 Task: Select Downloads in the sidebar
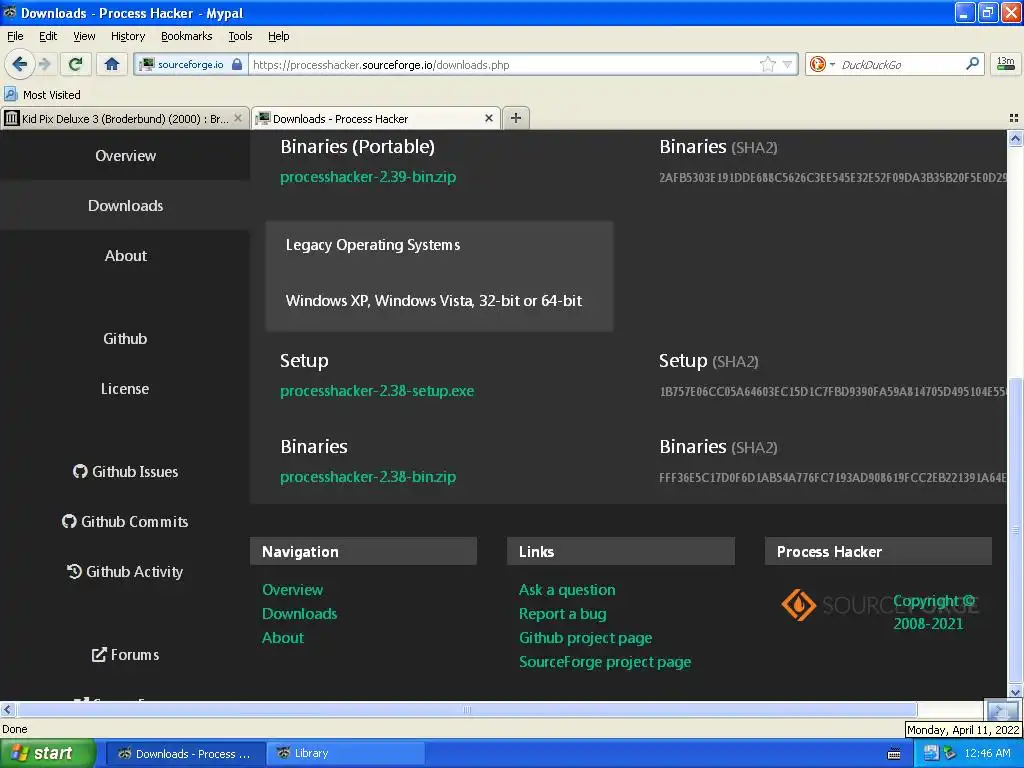pyautogui.click(x=125, y=205)
